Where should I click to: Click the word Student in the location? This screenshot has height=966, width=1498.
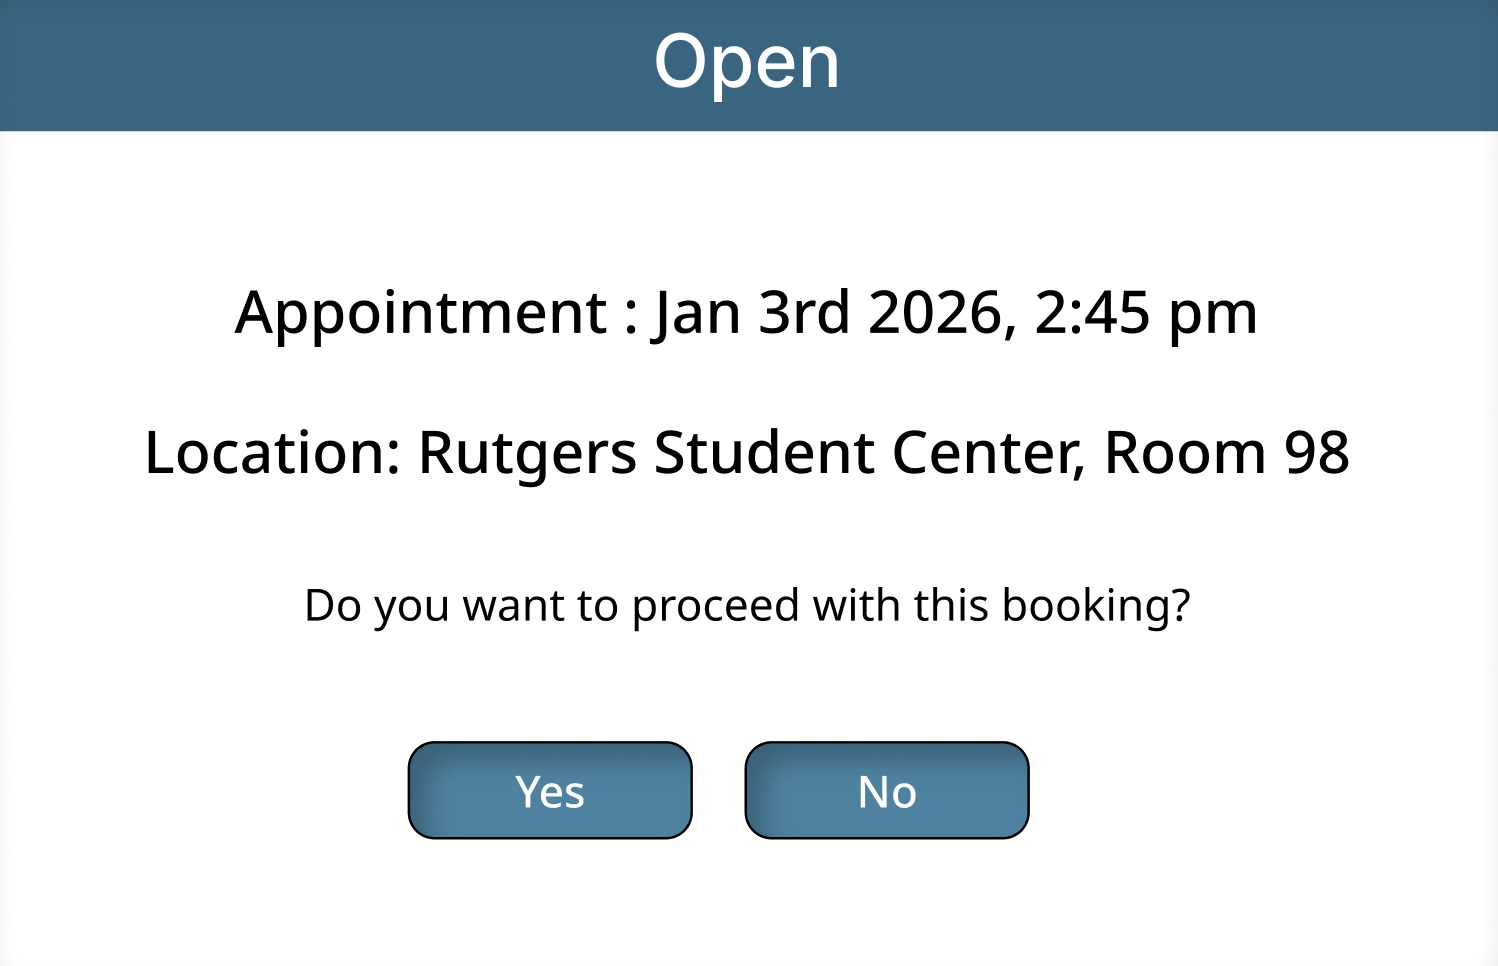point(764,453)
